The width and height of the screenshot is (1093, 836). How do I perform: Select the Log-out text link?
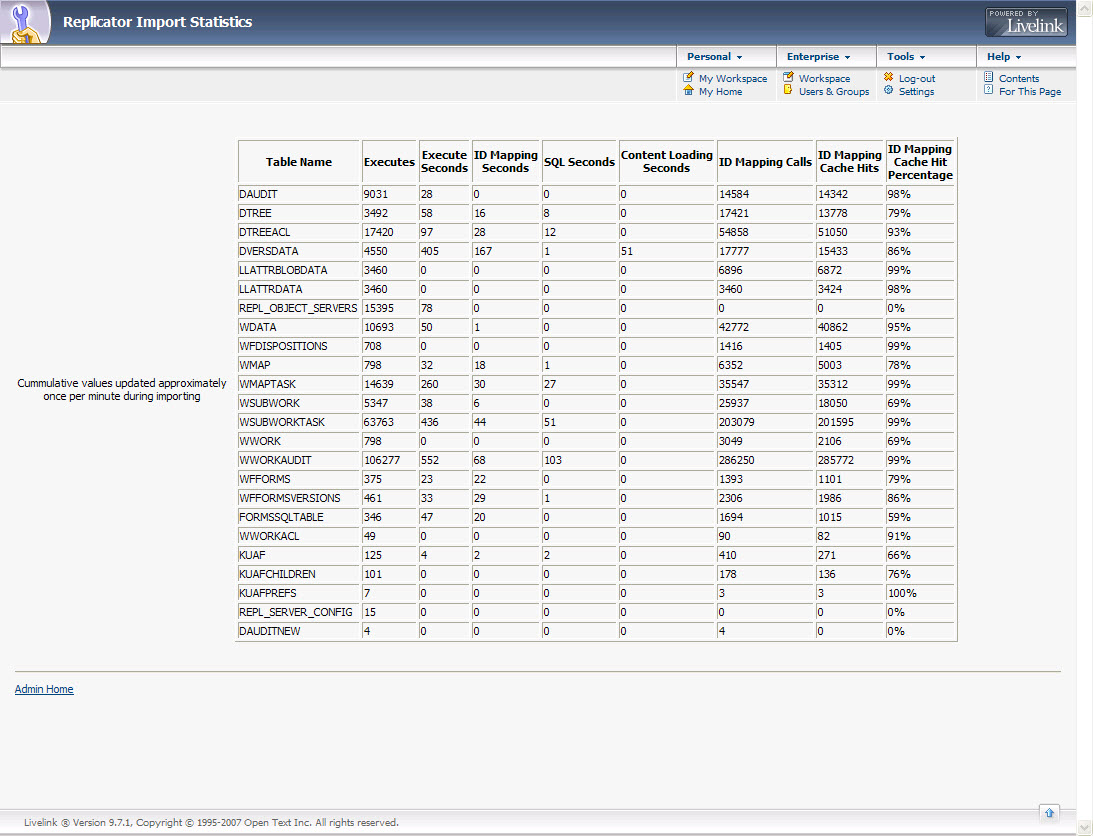tap(917, 79)
